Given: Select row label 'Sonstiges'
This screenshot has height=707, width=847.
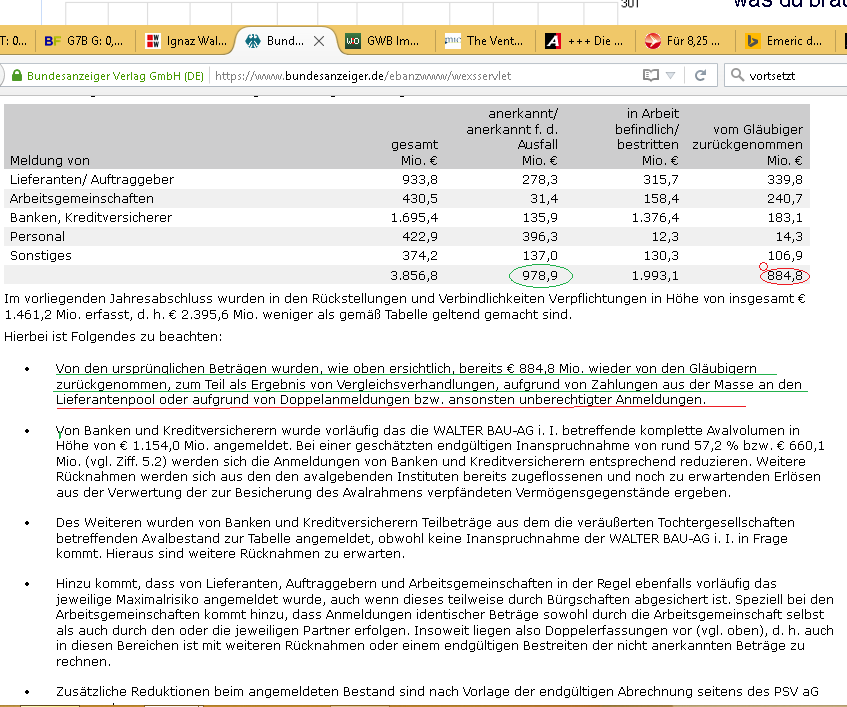Looking at the screenshot, I should click(x=41, y=255).
